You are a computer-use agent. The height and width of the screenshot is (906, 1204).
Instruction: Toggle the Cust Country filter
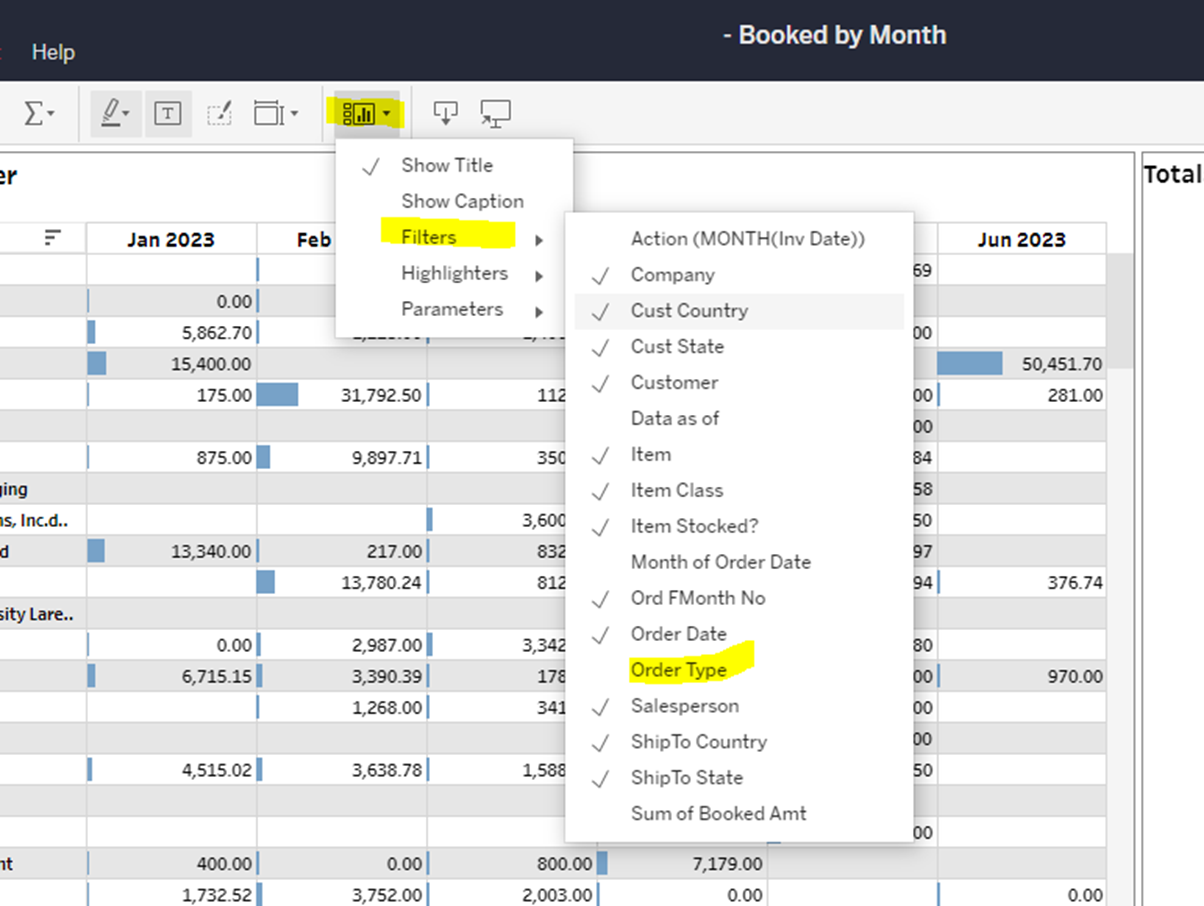[689, 311]
